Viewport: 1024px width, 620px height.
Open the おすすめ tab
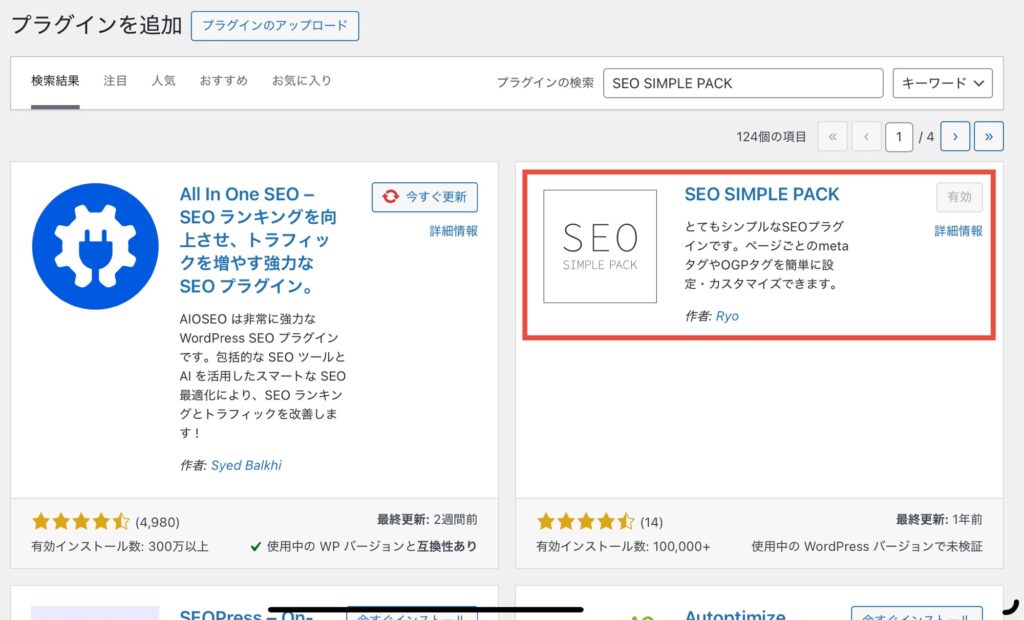[223, 81]
